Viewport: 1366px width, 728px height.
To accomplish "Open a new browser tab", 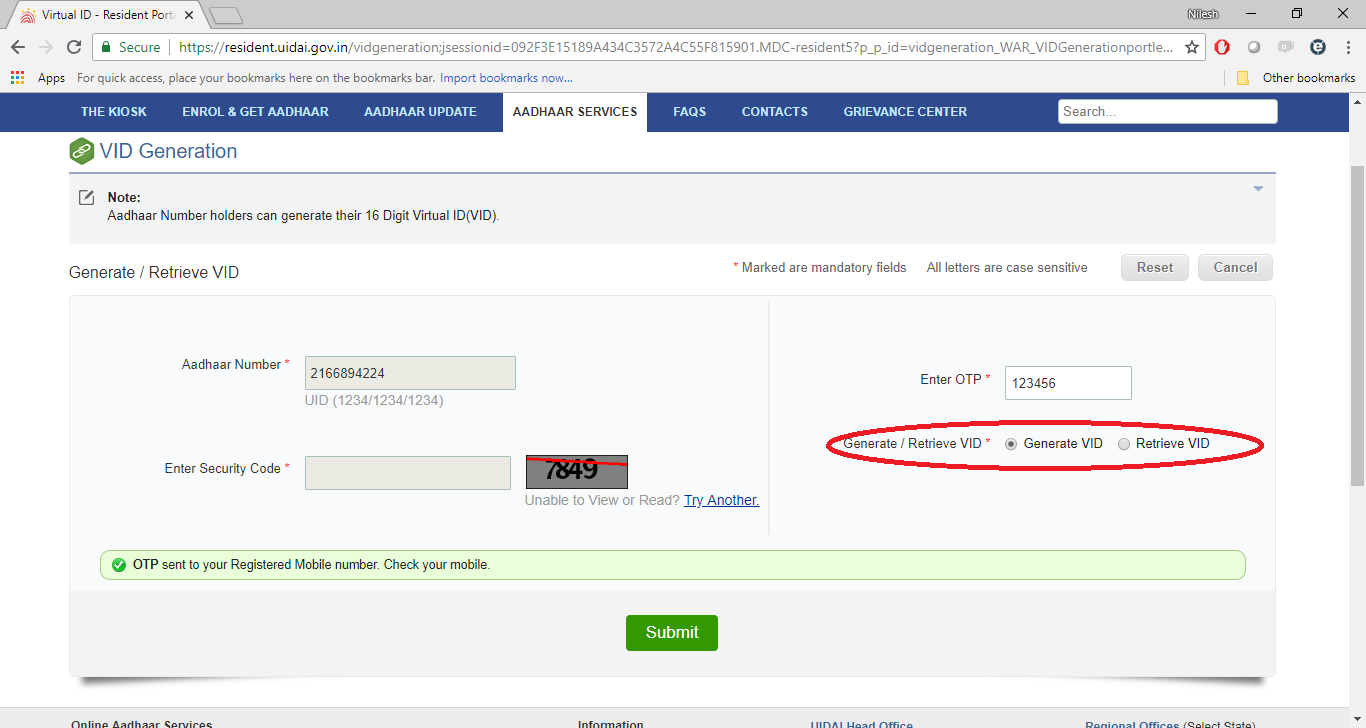I will 226,15.
